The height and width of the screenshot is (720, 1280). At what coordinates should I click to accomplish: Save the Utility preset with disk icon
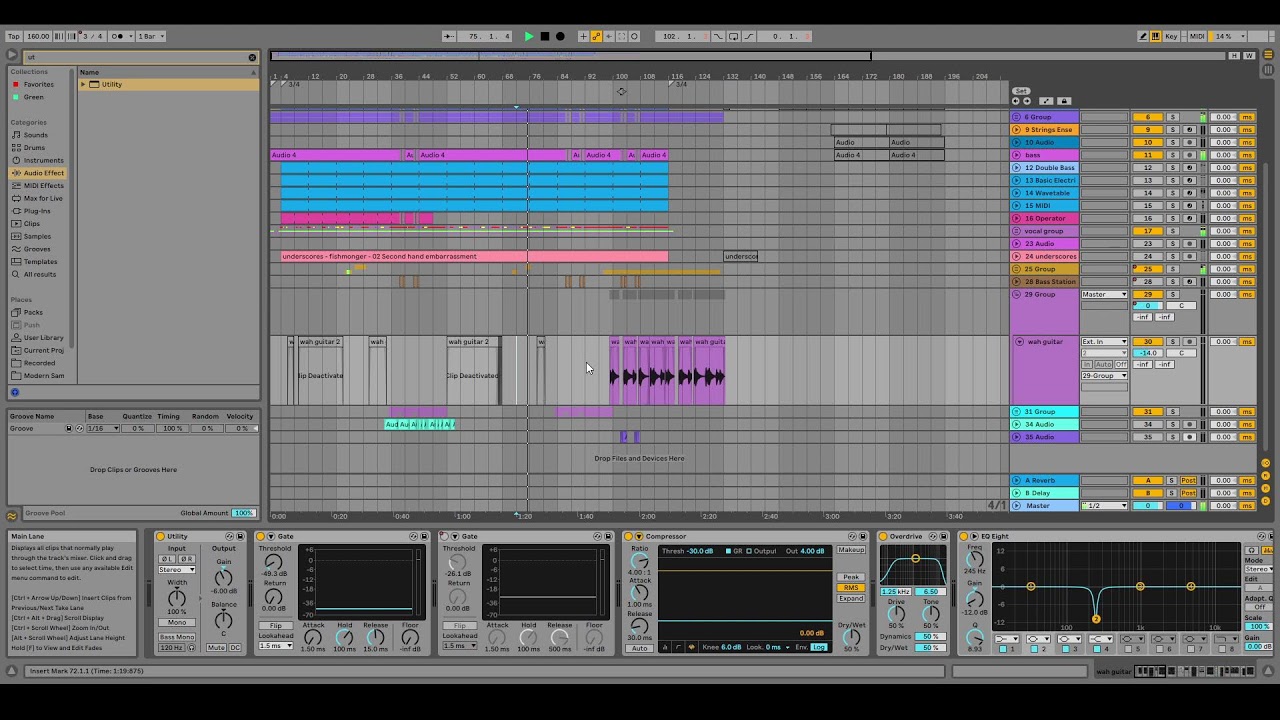click(240, 536)
